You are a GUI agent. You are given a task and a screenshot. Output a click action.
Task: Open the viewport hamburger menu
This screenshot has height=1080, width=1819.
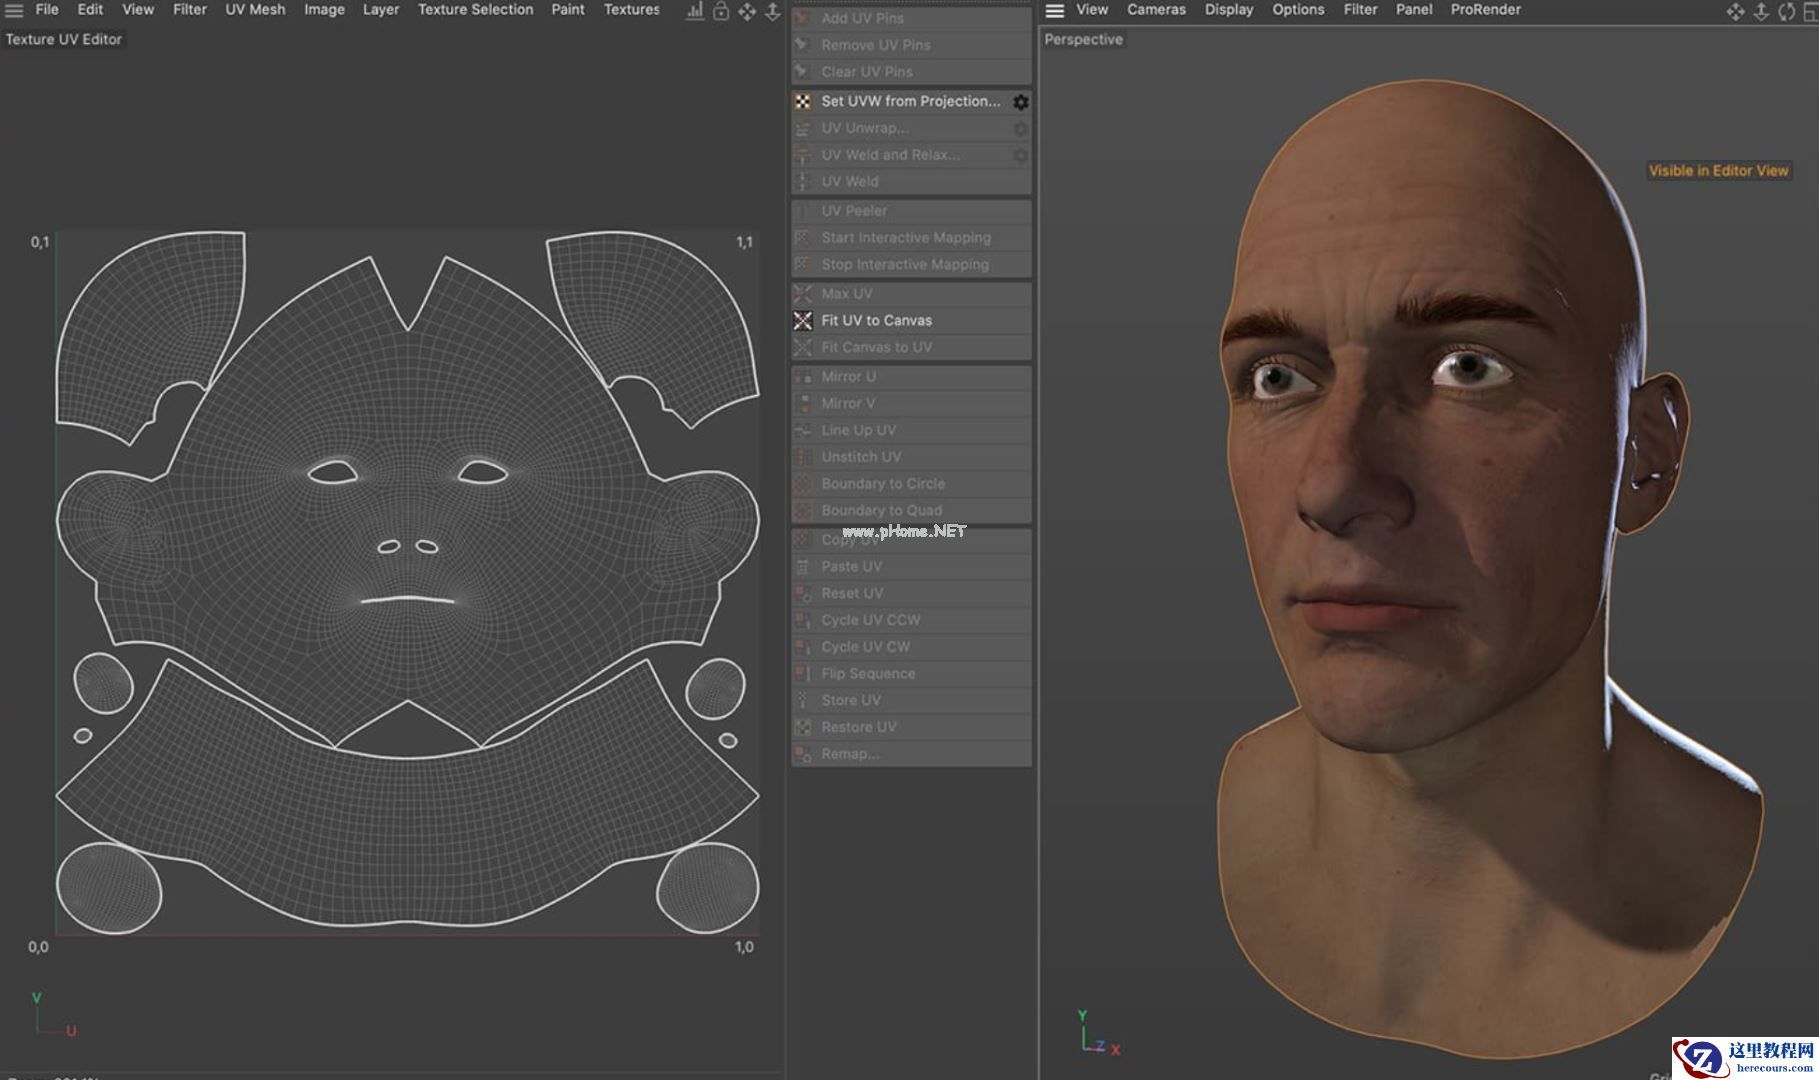click(x=1054, y=10)
